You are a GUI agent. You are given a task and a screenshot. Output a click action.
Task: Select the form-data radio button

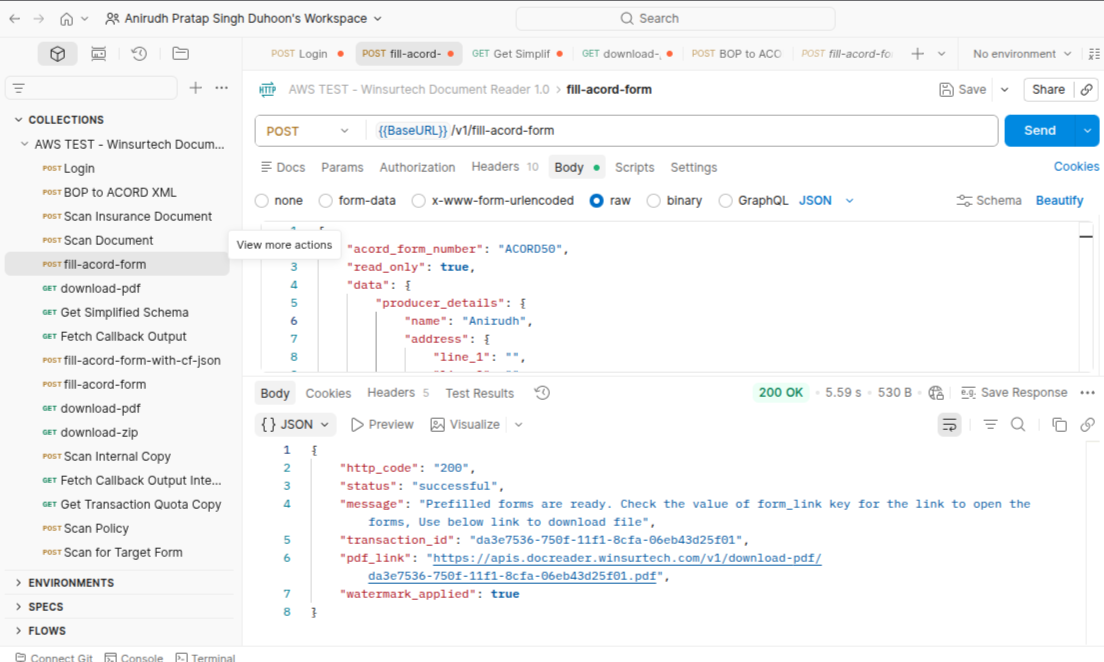tap(325, 201)
